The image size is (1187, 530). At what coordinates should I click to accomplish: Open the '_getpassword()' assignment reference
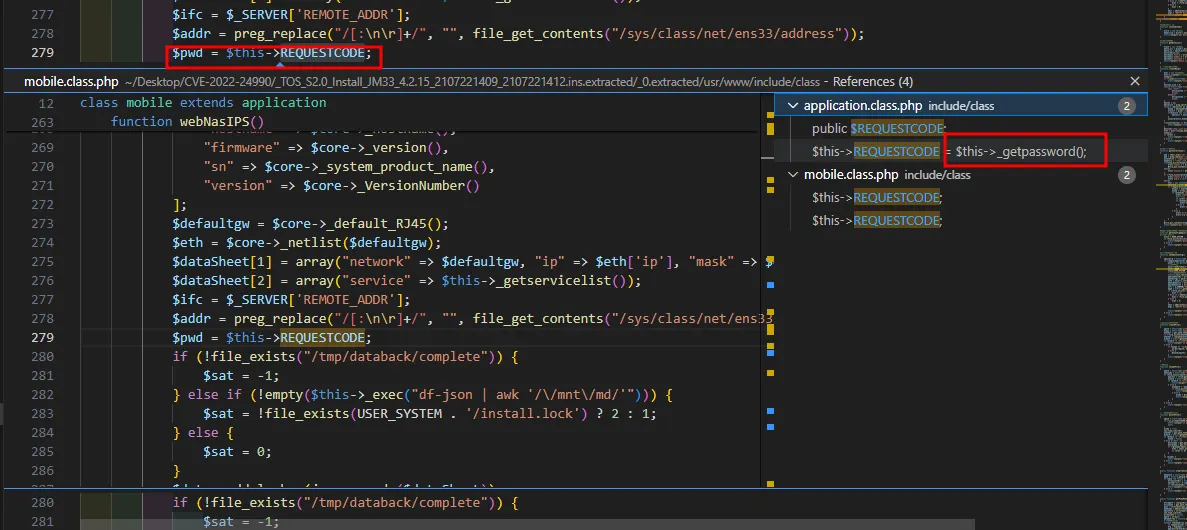pyautogui.click(x=949, y=151)
